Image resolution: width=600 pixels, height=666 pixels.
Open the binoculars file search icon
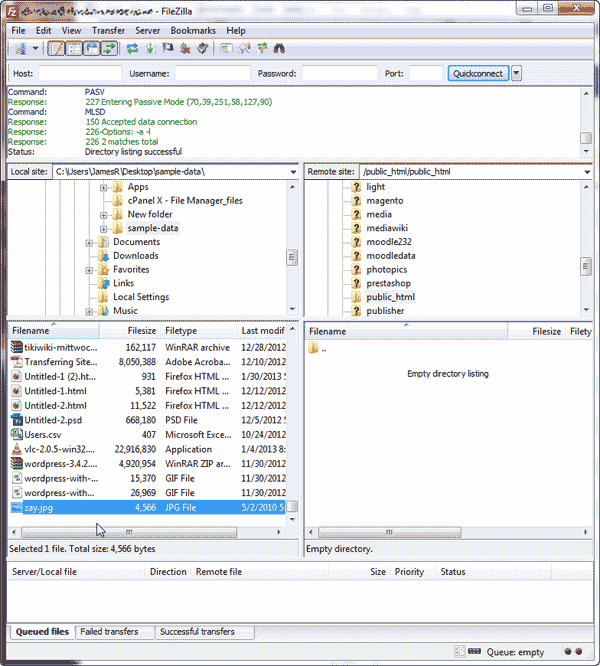[280, 48]
